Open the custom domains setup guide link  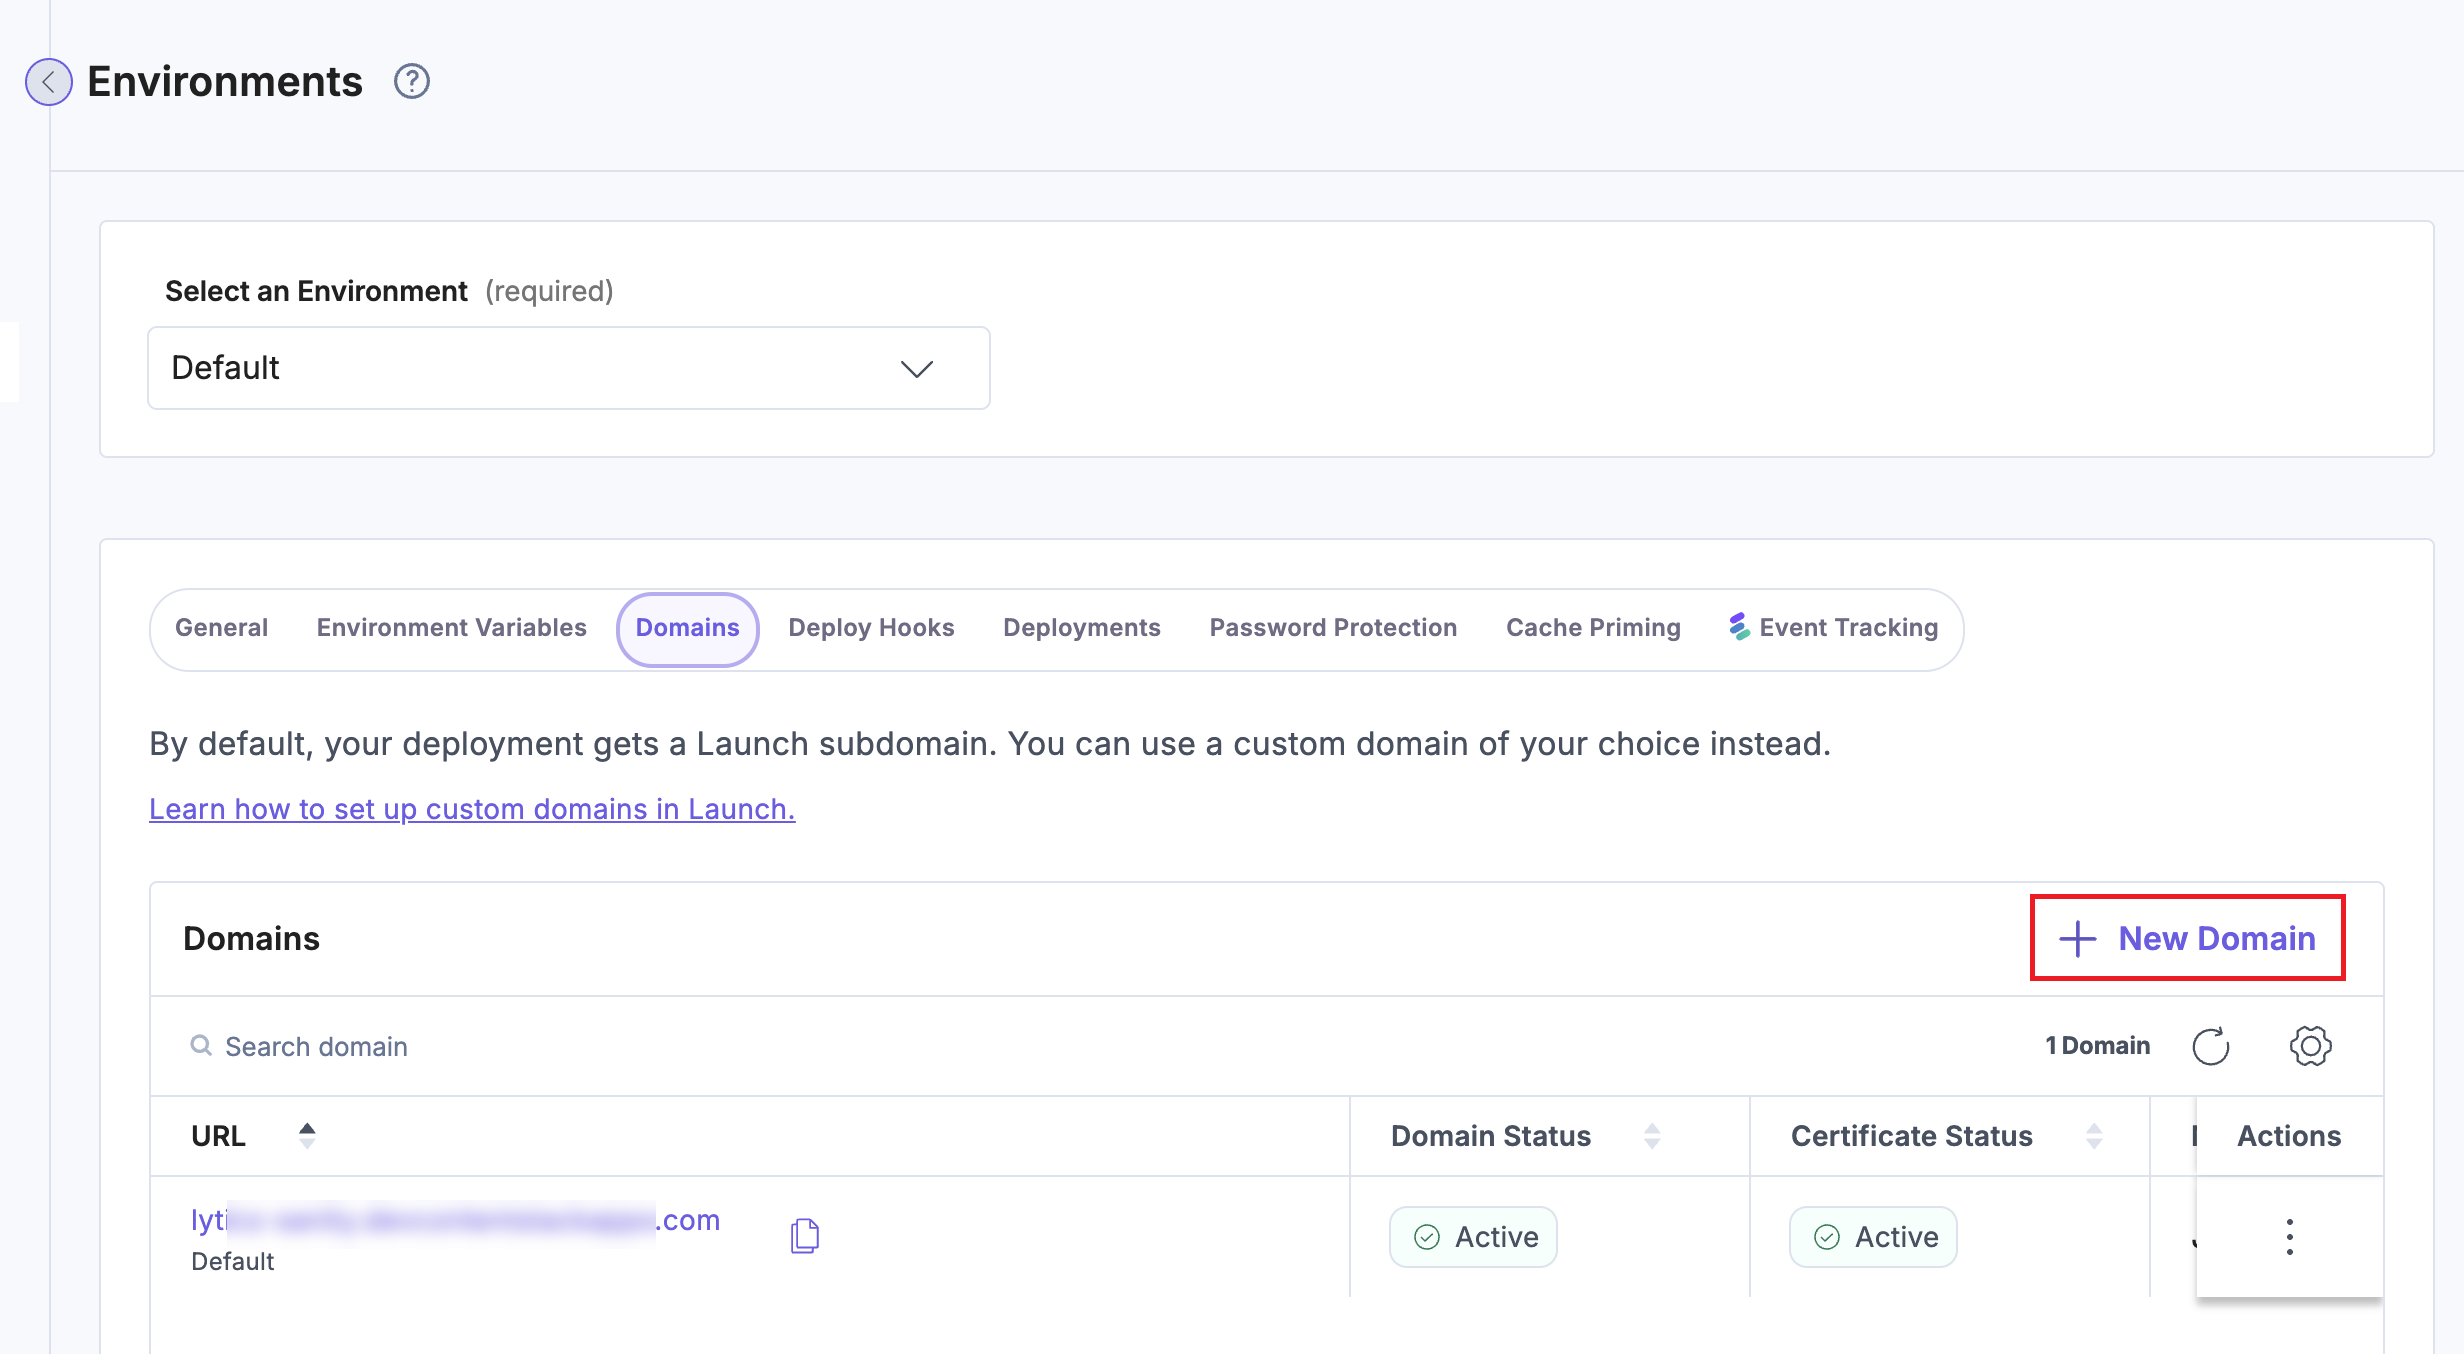(472, 808)
